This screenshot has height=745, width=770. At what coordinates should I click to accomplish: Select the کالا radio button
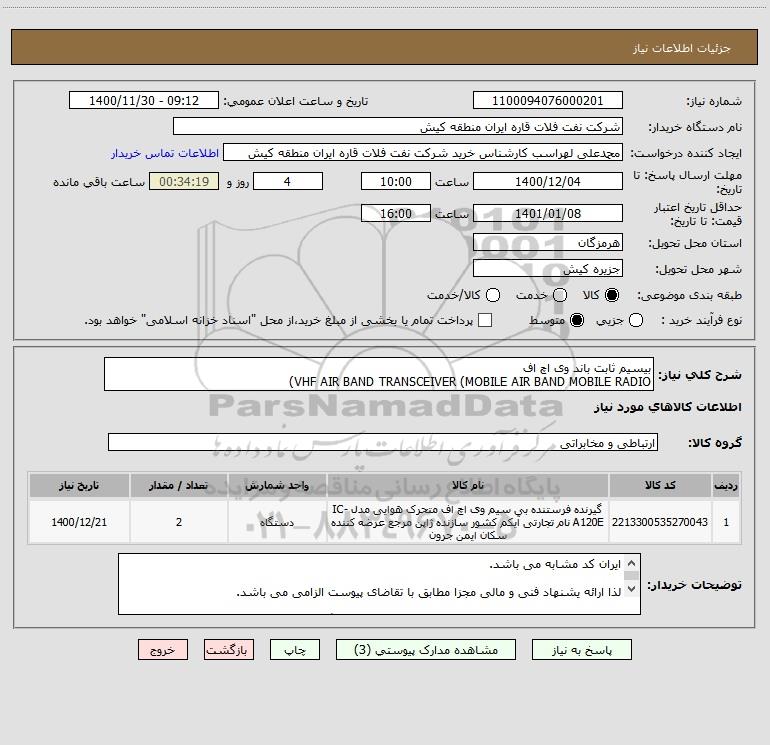coord(612,295)
